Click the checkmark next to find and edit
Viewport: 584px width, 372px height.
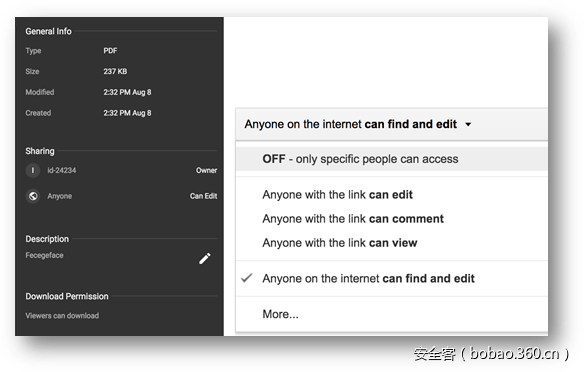(247, 278)
